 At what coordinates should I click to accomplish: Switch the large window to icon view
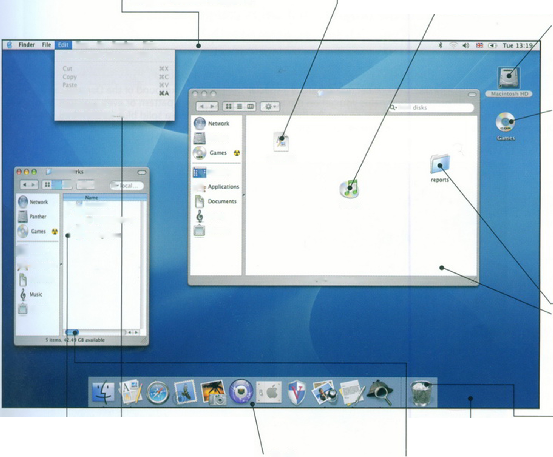click(x=229, y=106)
